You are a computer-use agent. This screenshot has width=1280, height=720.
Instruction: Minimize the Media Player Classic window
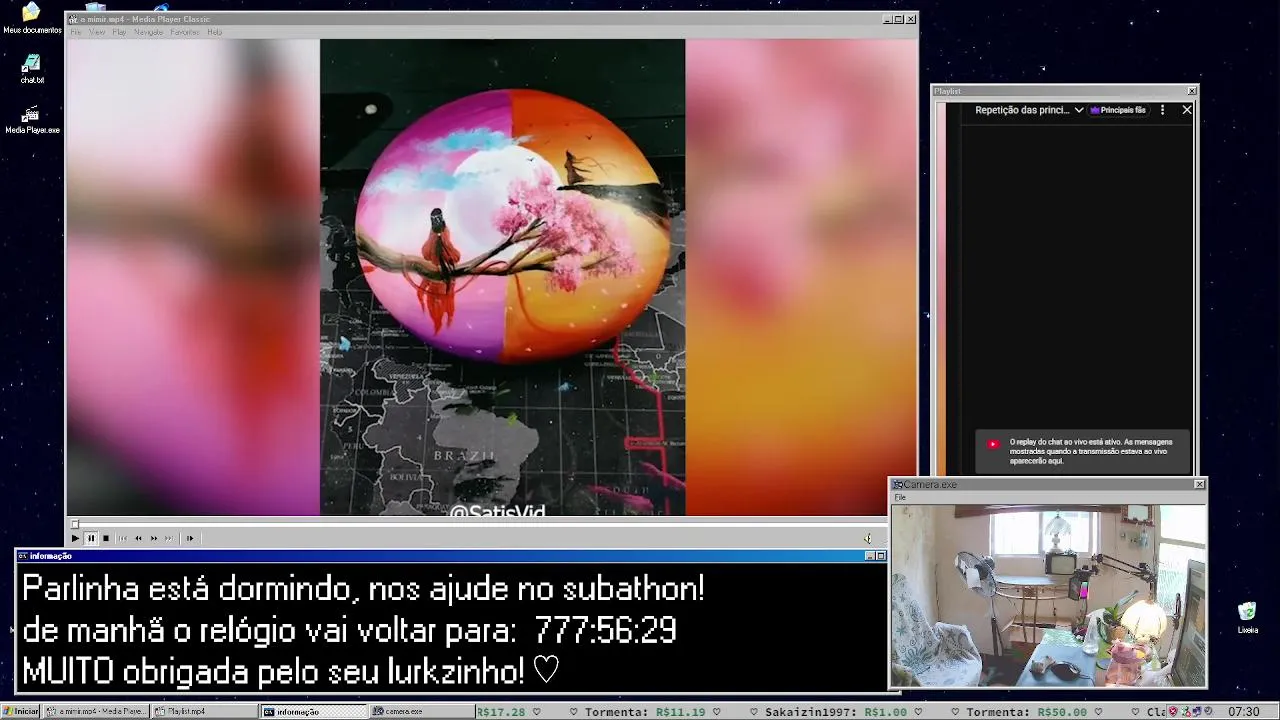click(x=887, y=19)
